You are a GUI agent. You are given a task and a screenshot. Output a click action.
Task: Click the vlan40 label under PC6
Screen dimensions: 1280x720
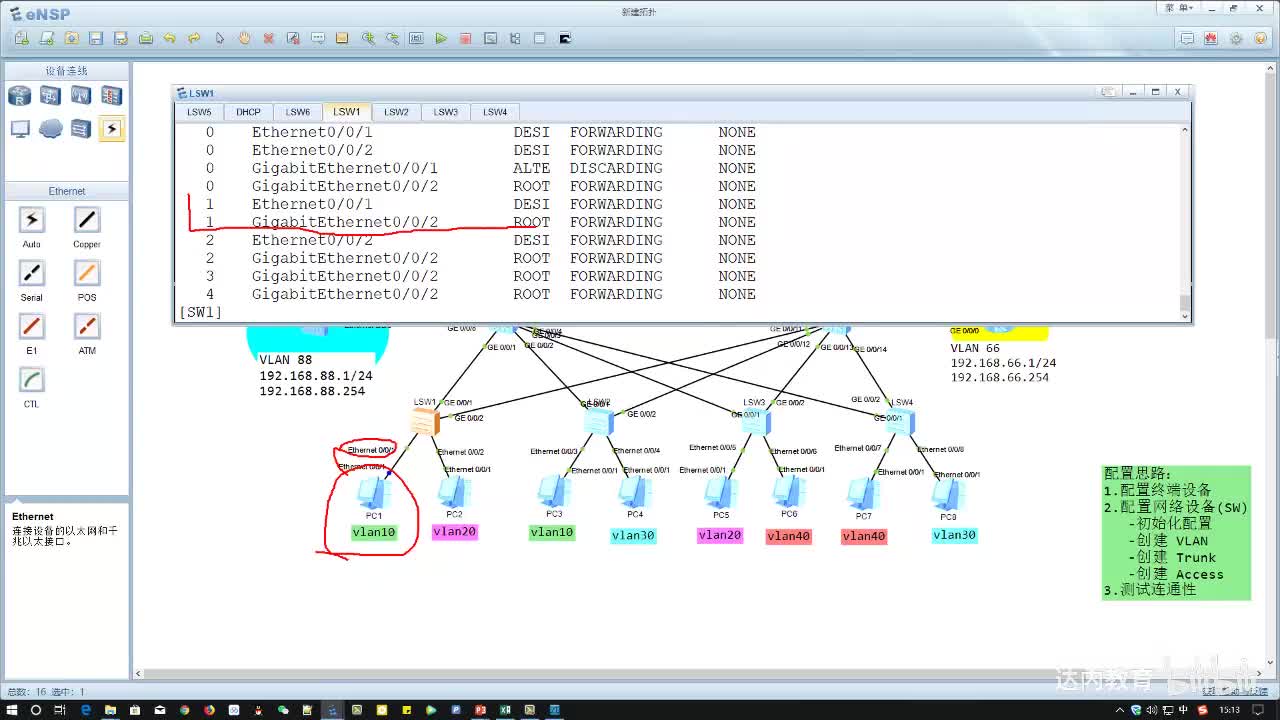click(x=788, y=536)
